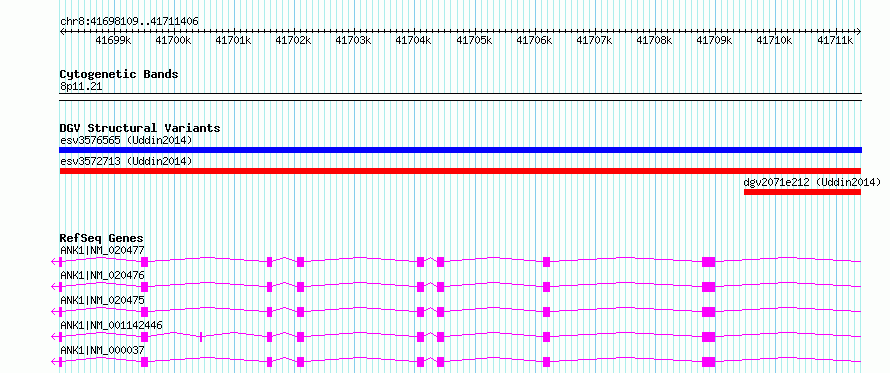Click the left arrow end of NM_020477
The width and height of the screenshot is (890, 373).
[54, 262]
